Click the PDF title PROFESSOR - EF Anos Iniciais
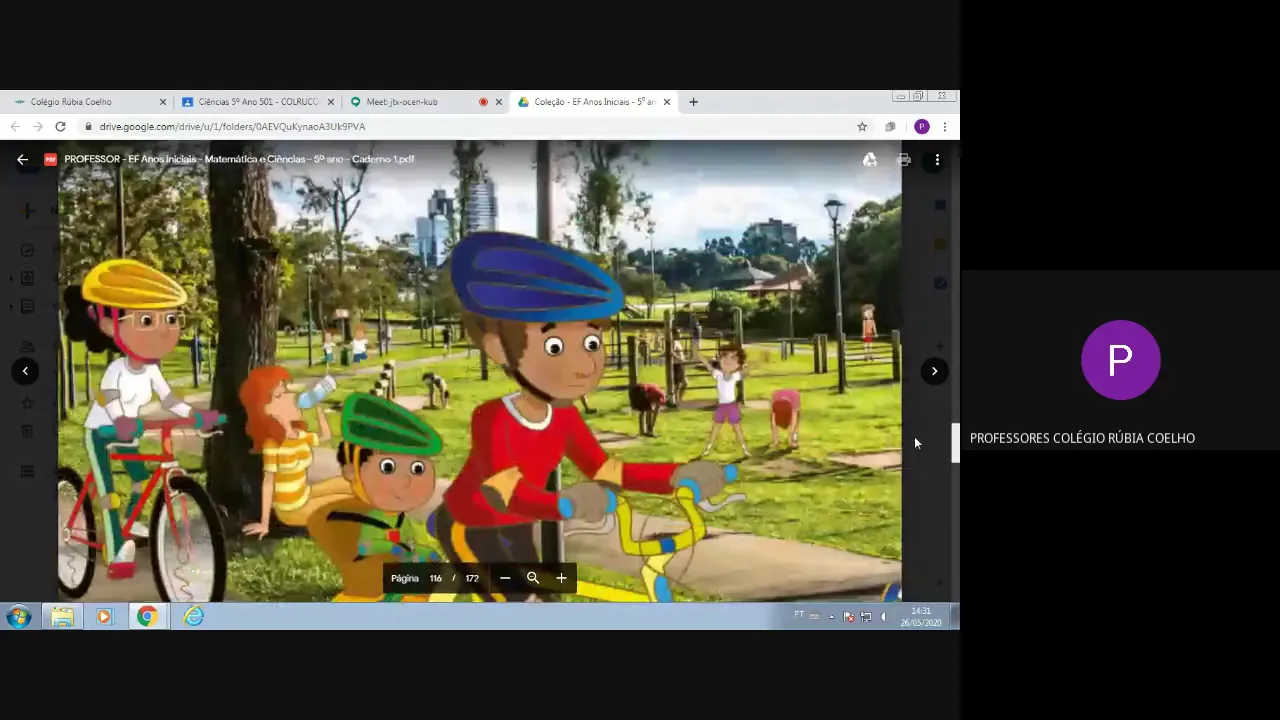The image size is (1280, 720). [x=240, y=159]
